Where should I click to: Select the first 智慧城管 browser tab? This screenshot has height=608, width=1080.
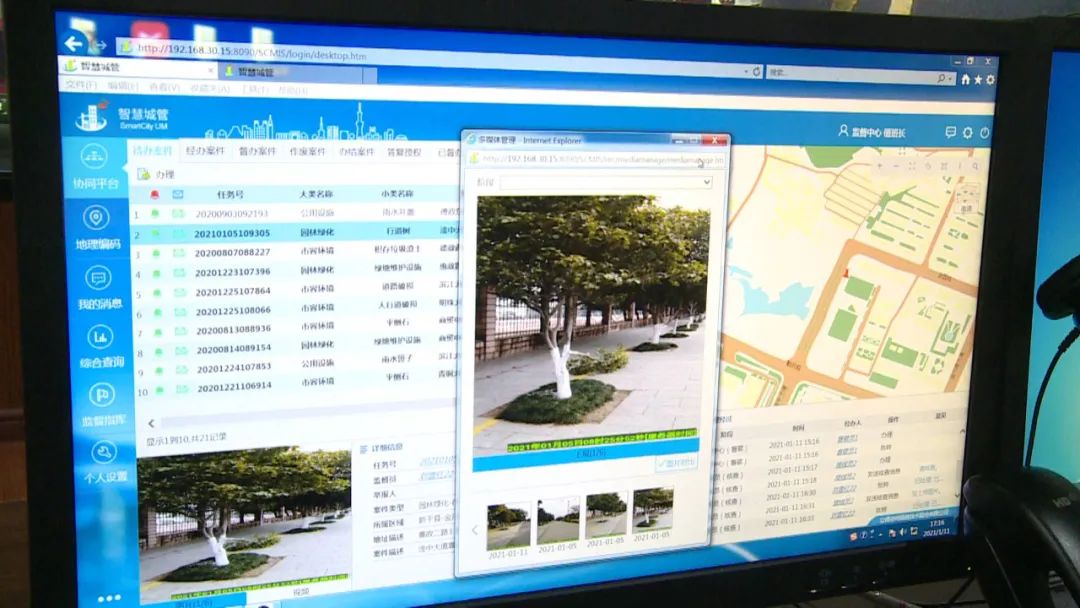pos(138,67)
